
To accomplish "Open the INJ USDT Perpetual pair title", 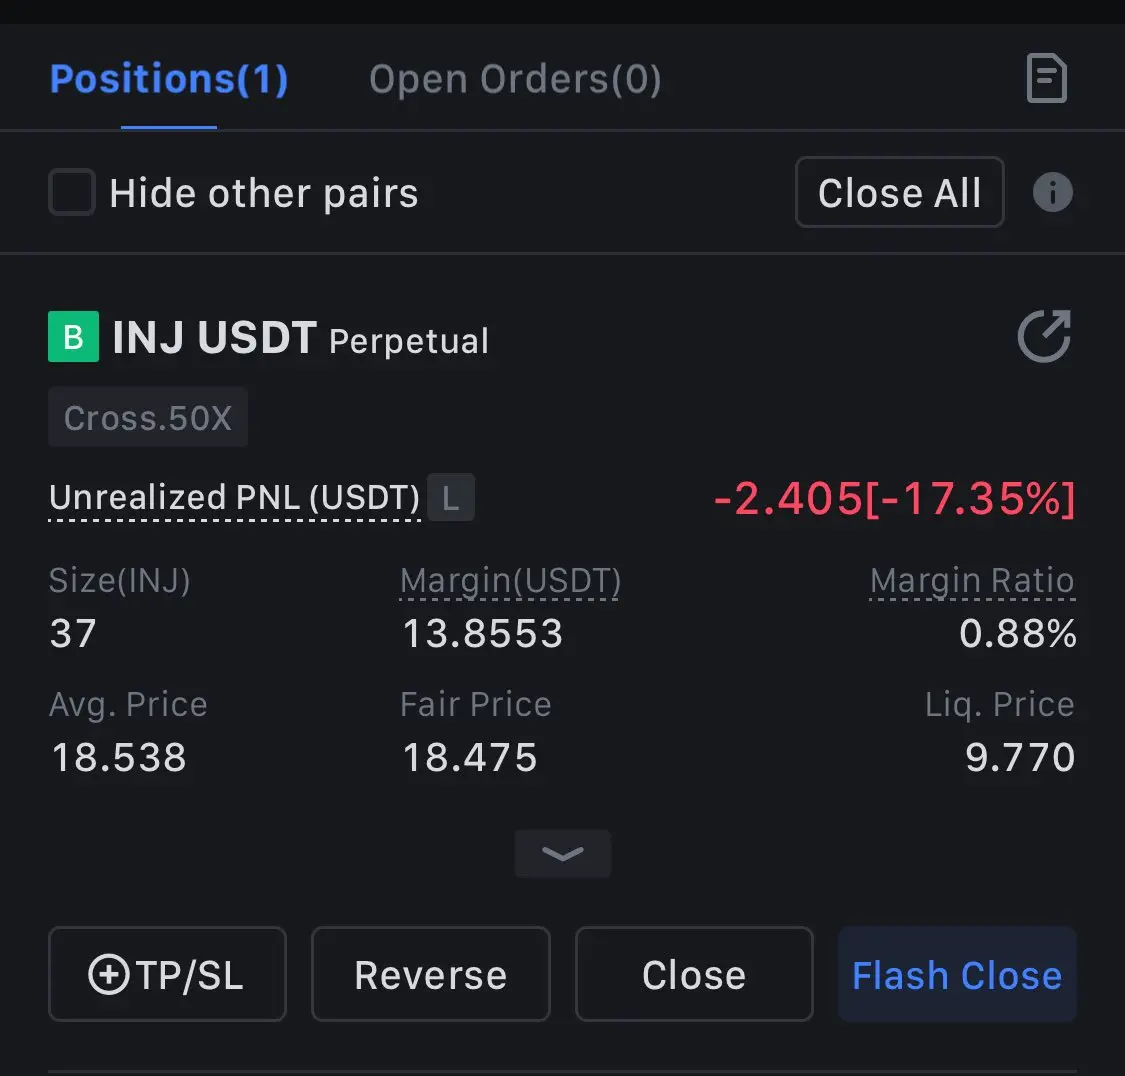I will click(x=300, y=339).
